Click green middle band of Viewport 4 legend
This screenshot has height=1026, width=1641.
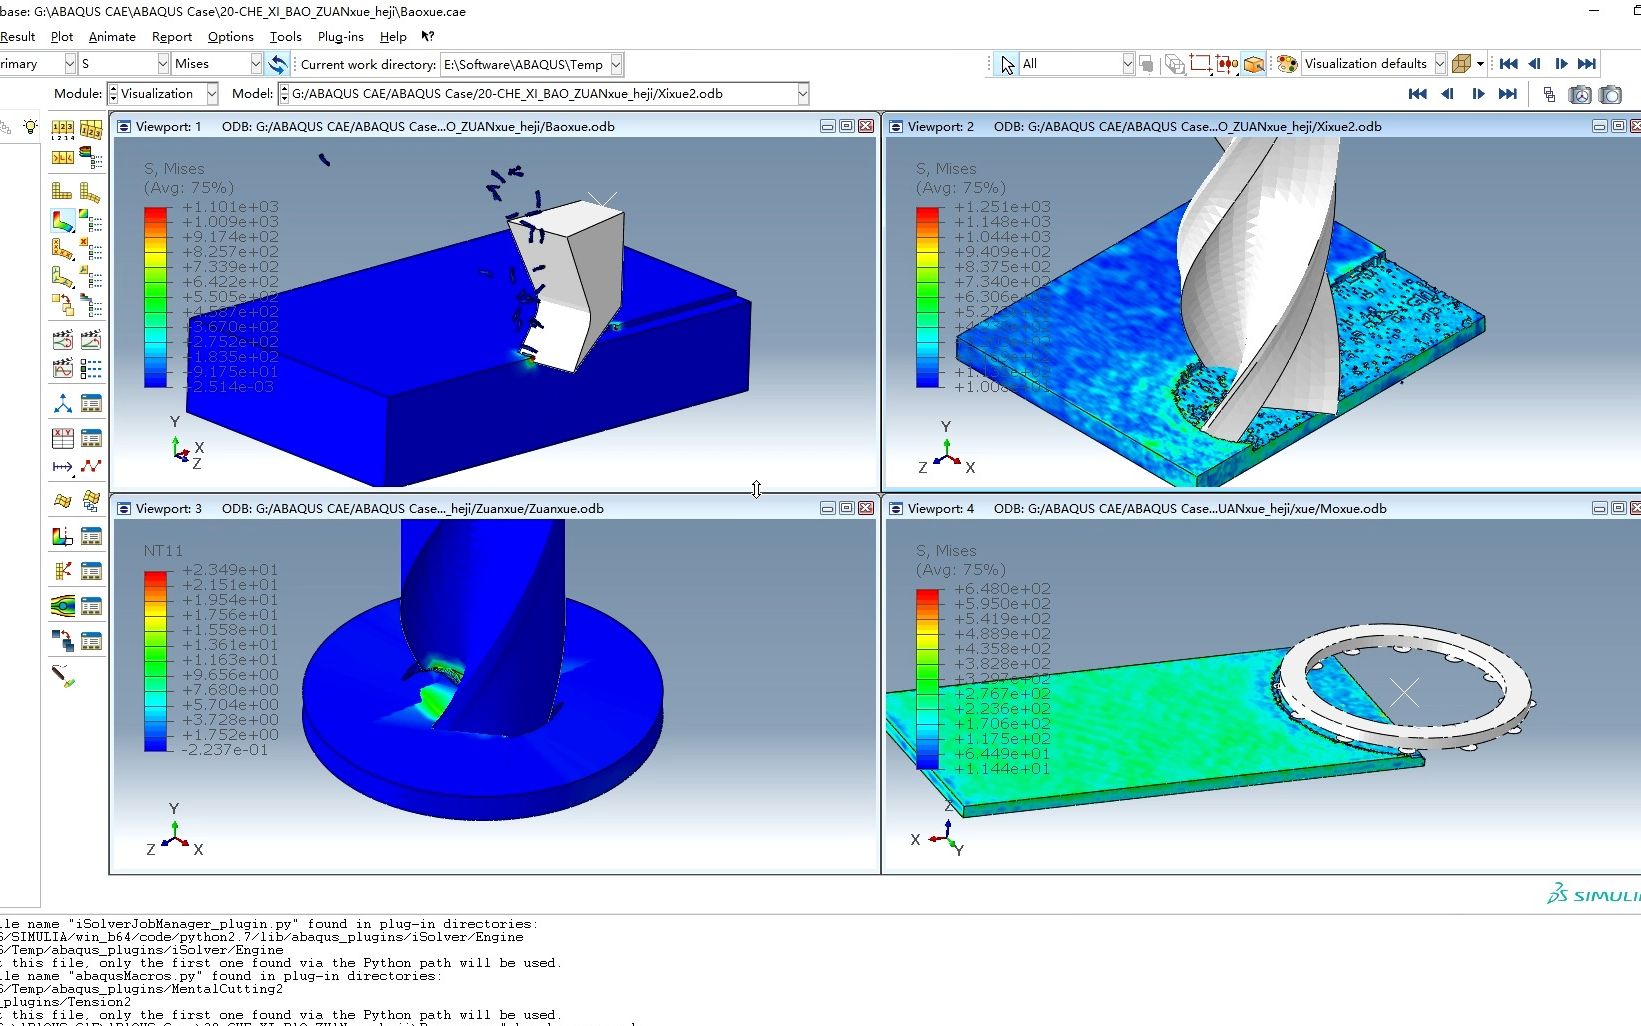928,679
